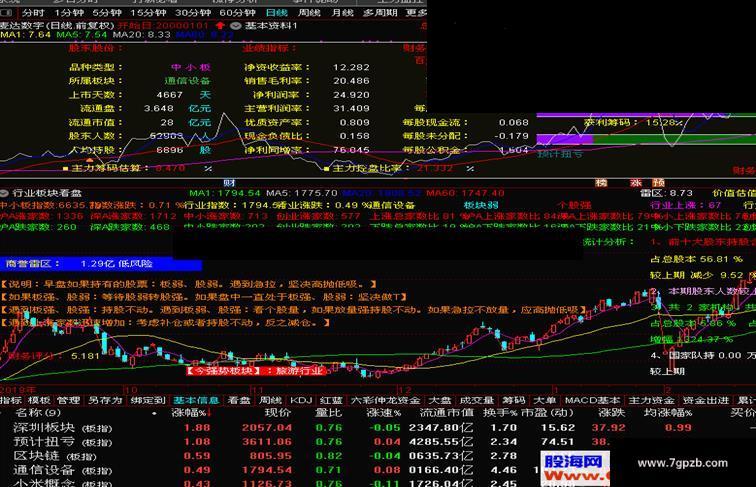The width and height of the screenshot is (756, 487).
Task: Expand the circle icon before 行业板块看盘
Action: 4,193
